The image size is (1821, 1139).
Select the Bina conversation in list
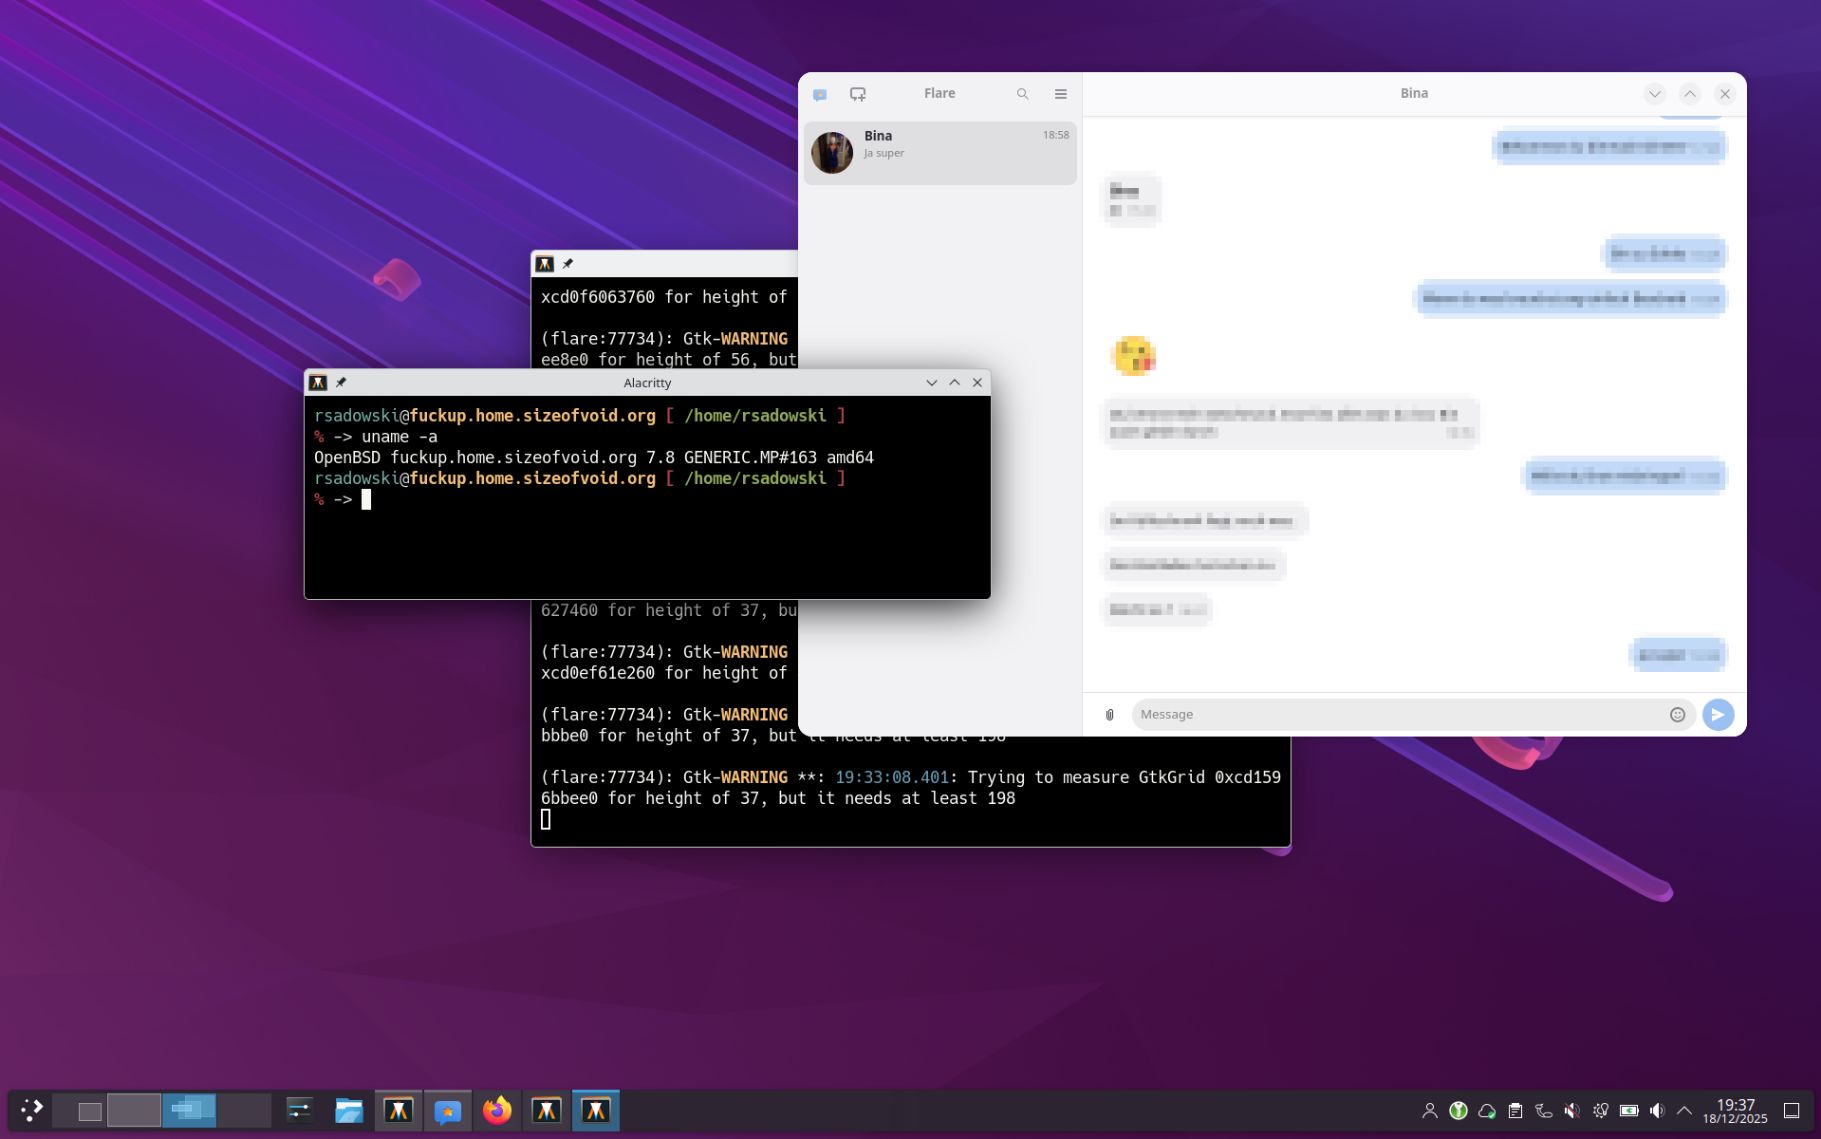(939, 152)
